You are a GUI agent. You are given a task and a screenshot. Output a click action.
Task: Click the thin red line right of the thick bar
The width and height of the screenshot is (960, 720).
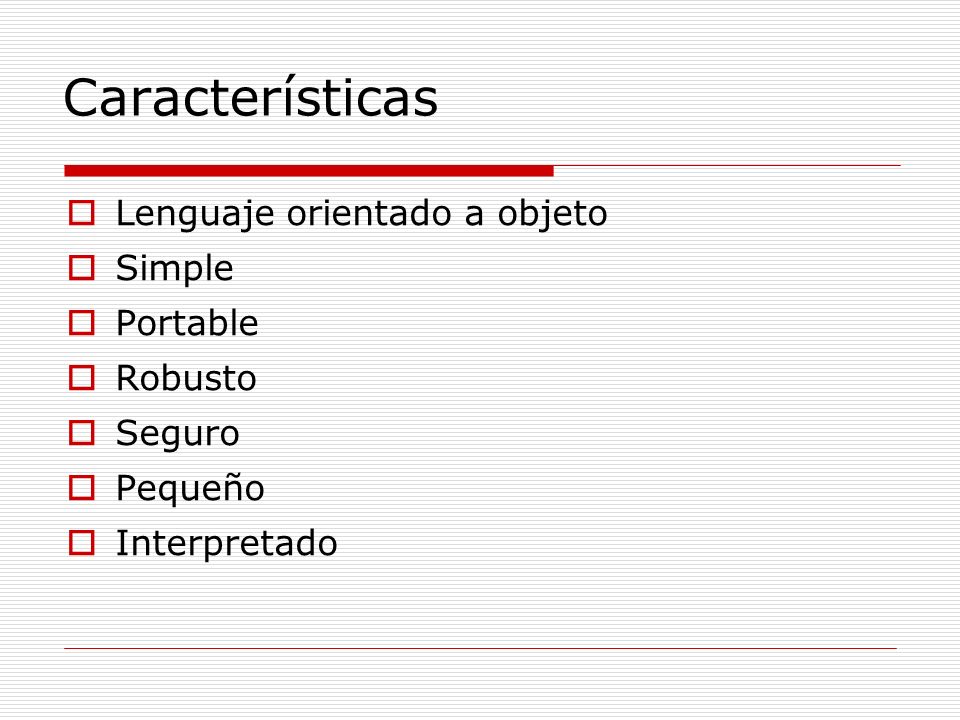[x=727, y=165]
